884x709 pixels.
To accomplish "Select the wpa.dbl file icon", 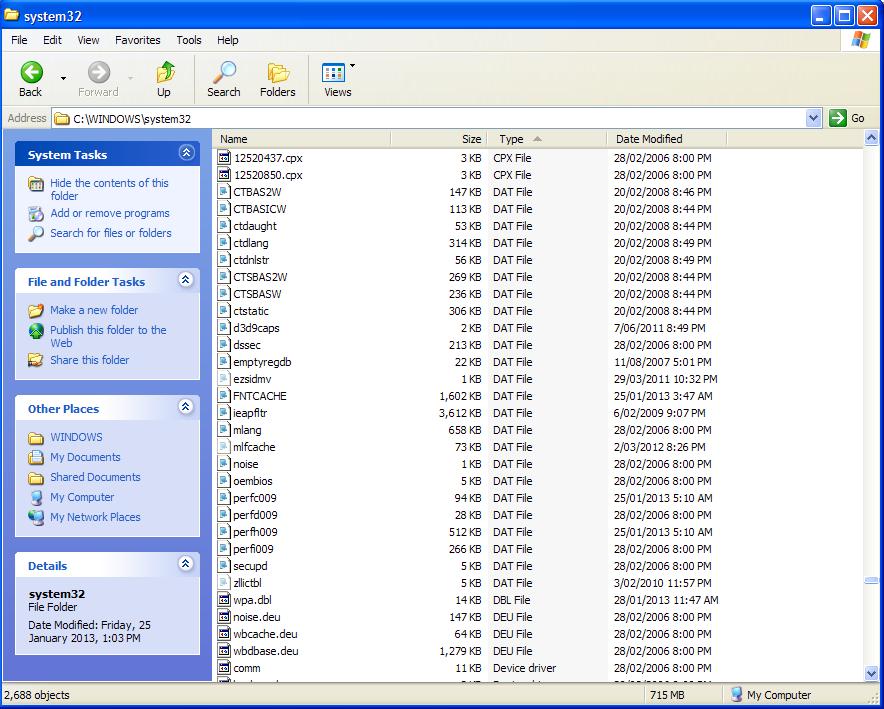I will click(x=224, y=600).
